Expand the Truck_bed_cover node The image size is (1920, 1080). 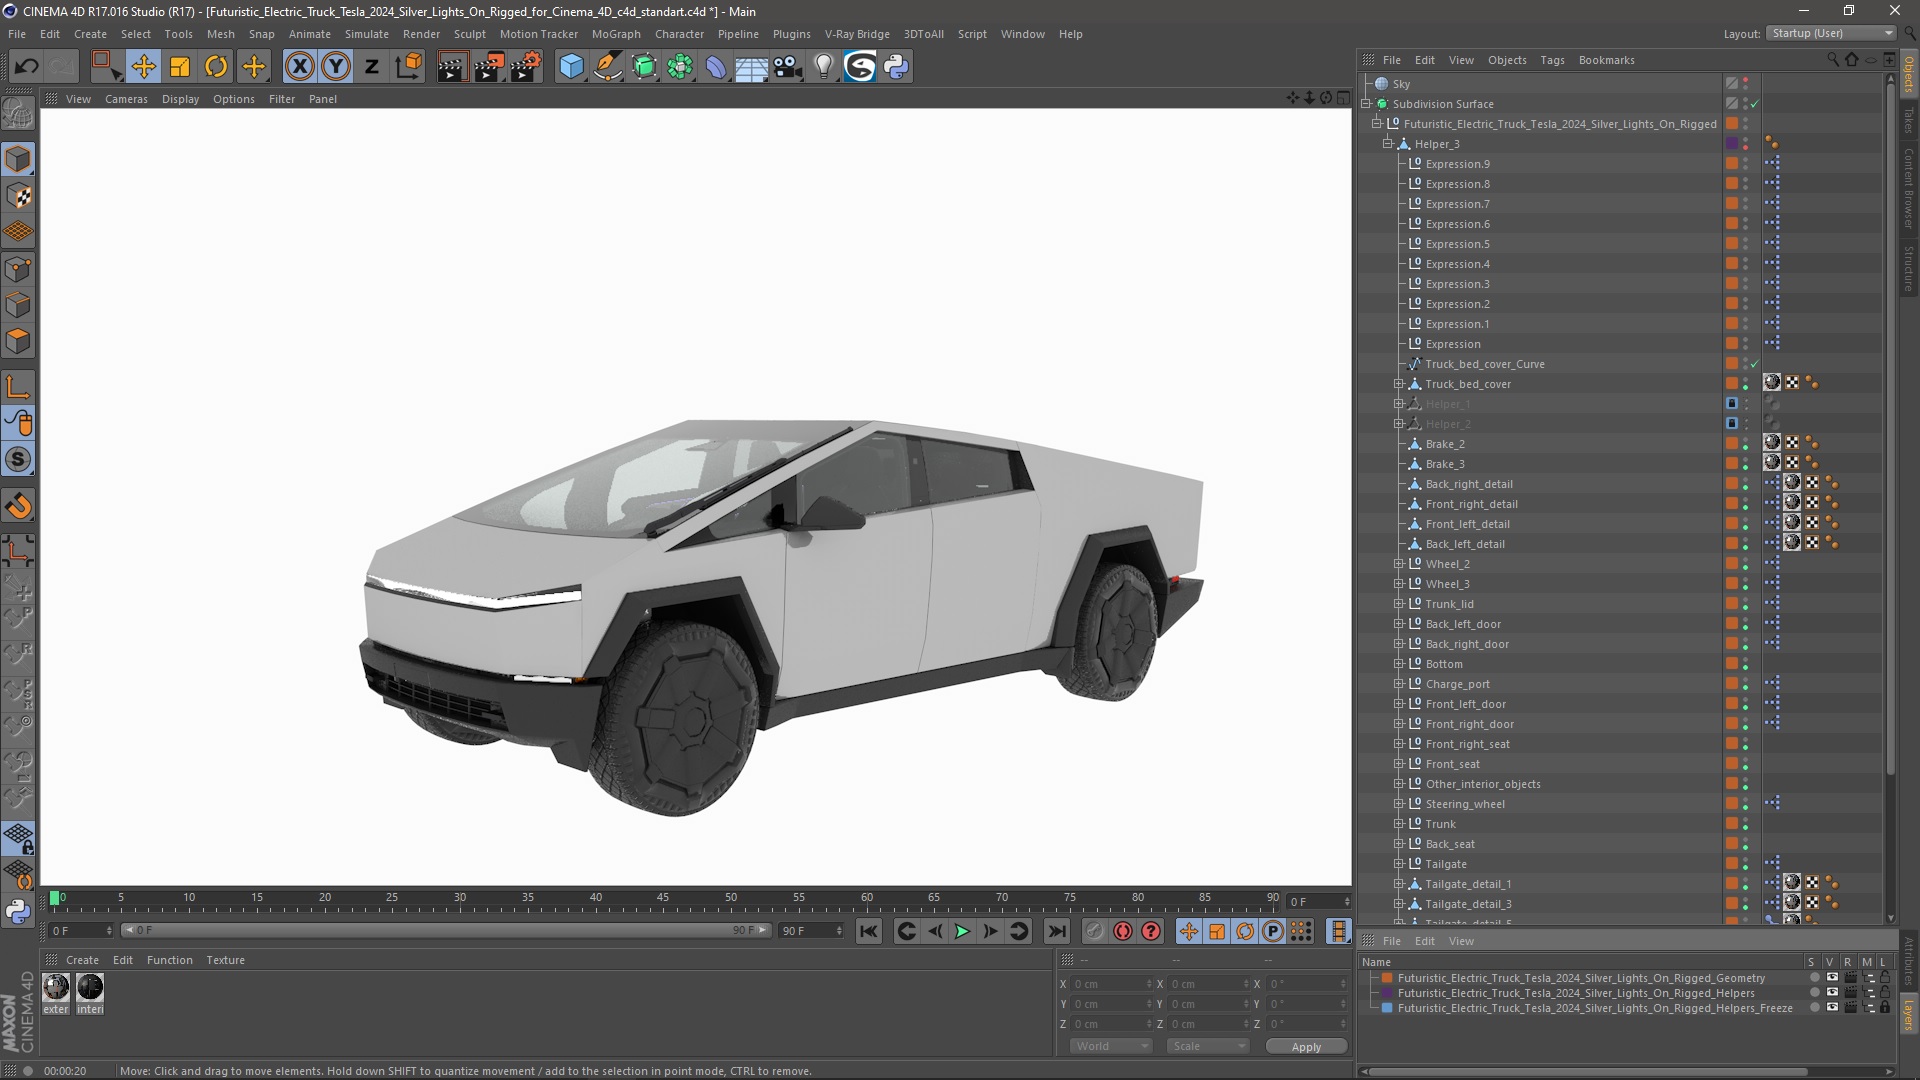click(x=1399, y=384)
